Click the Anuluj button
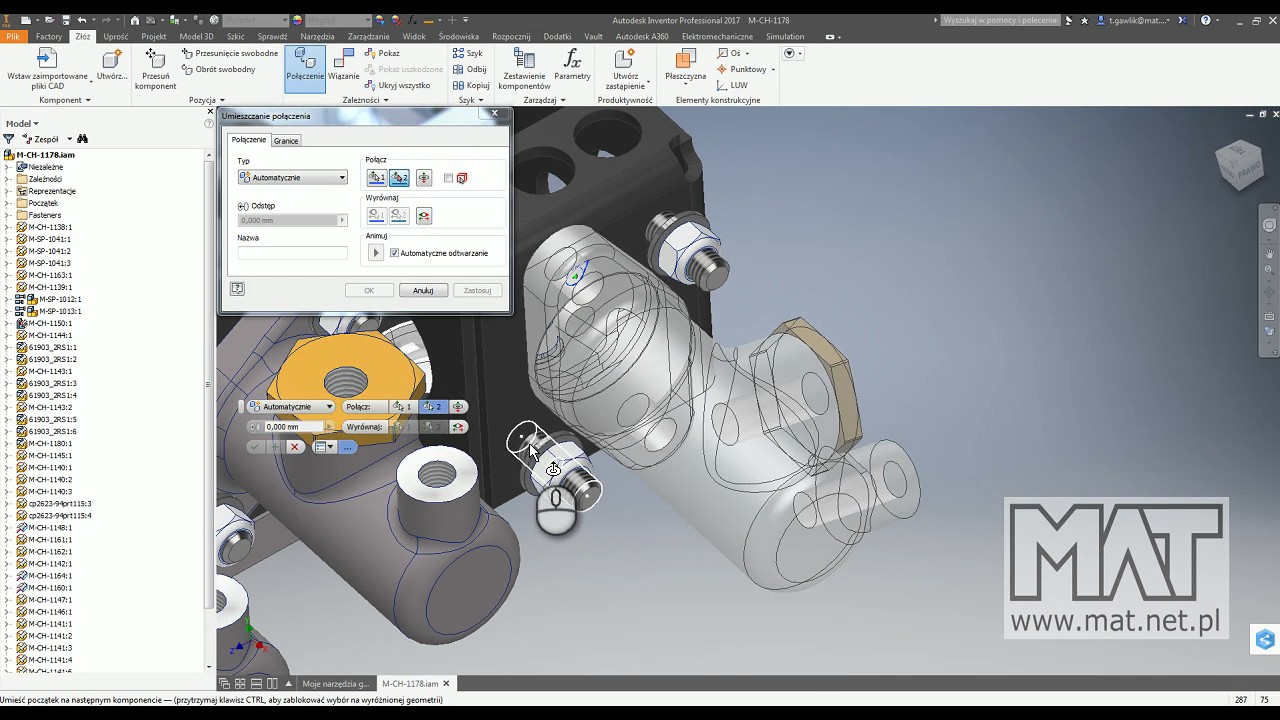 423,290
